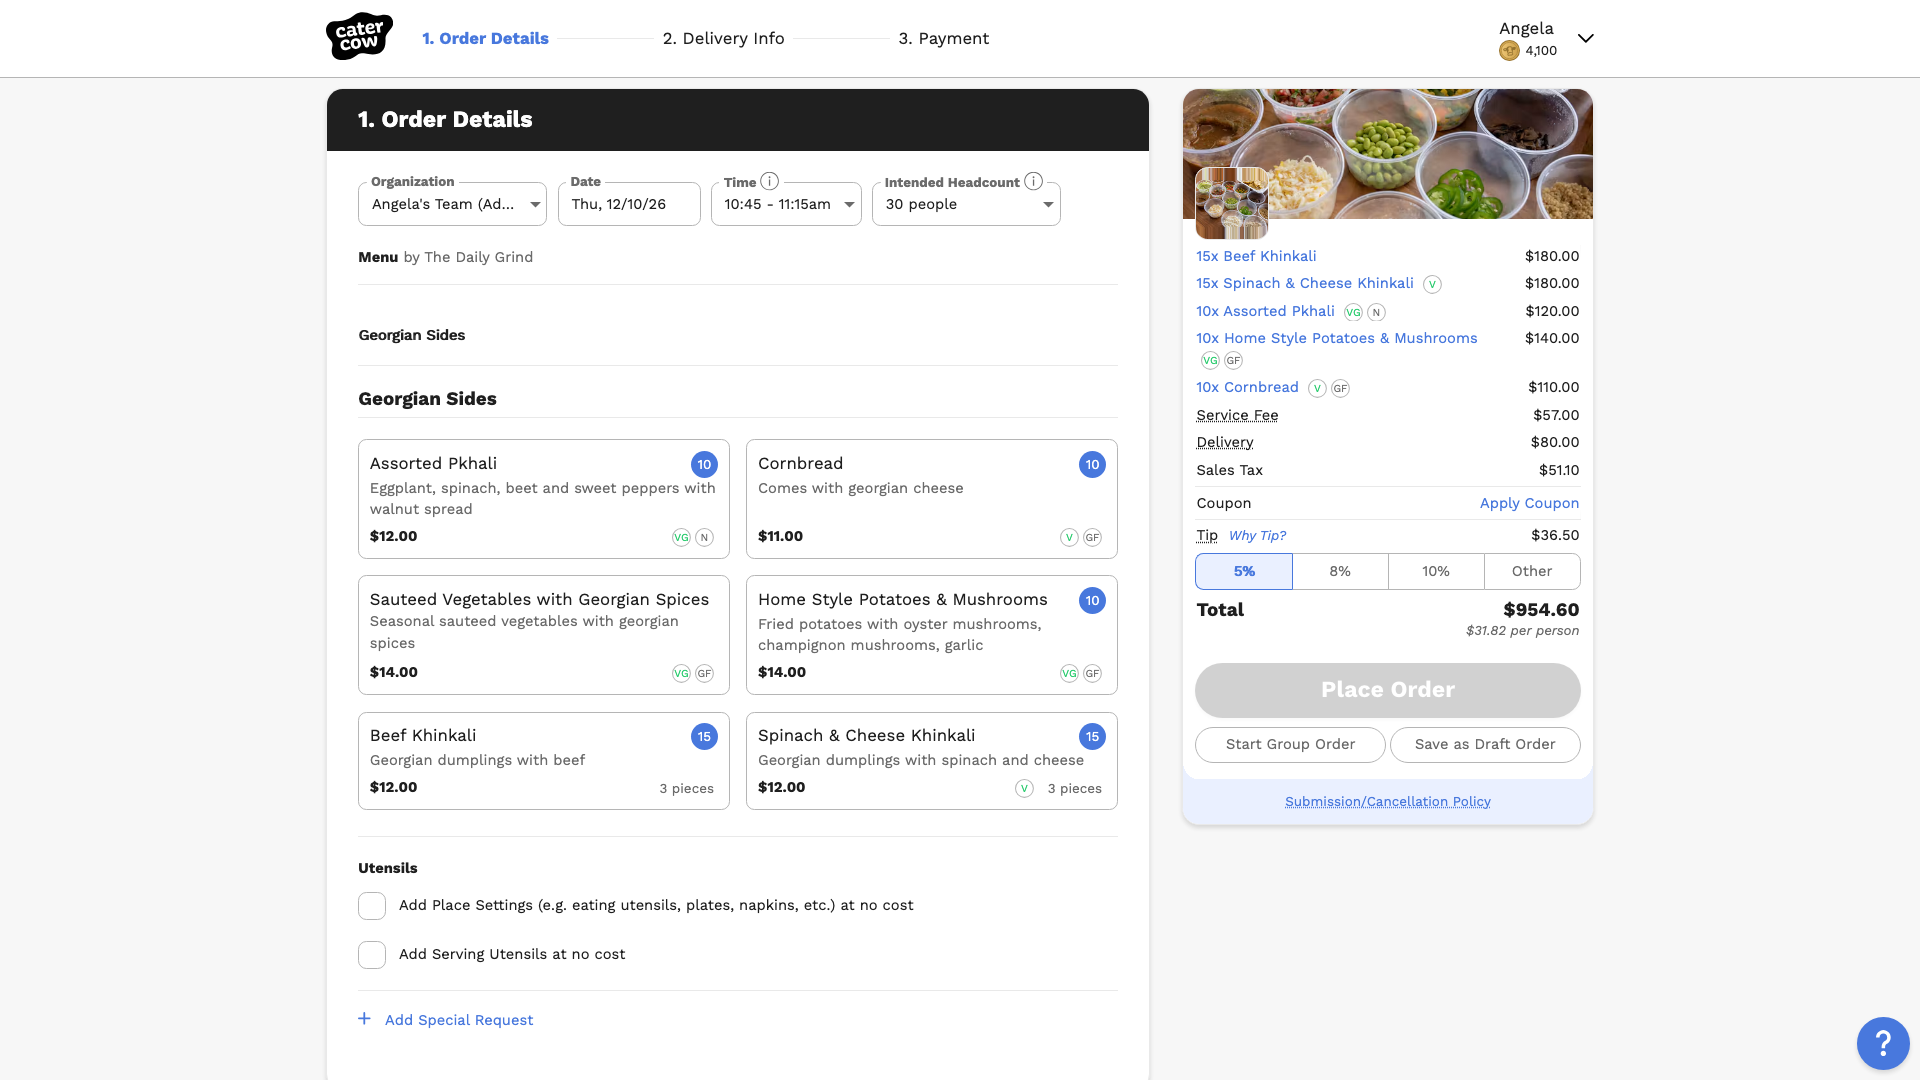
Task: Select the 10% tip option
Action: coord(1436,571)
